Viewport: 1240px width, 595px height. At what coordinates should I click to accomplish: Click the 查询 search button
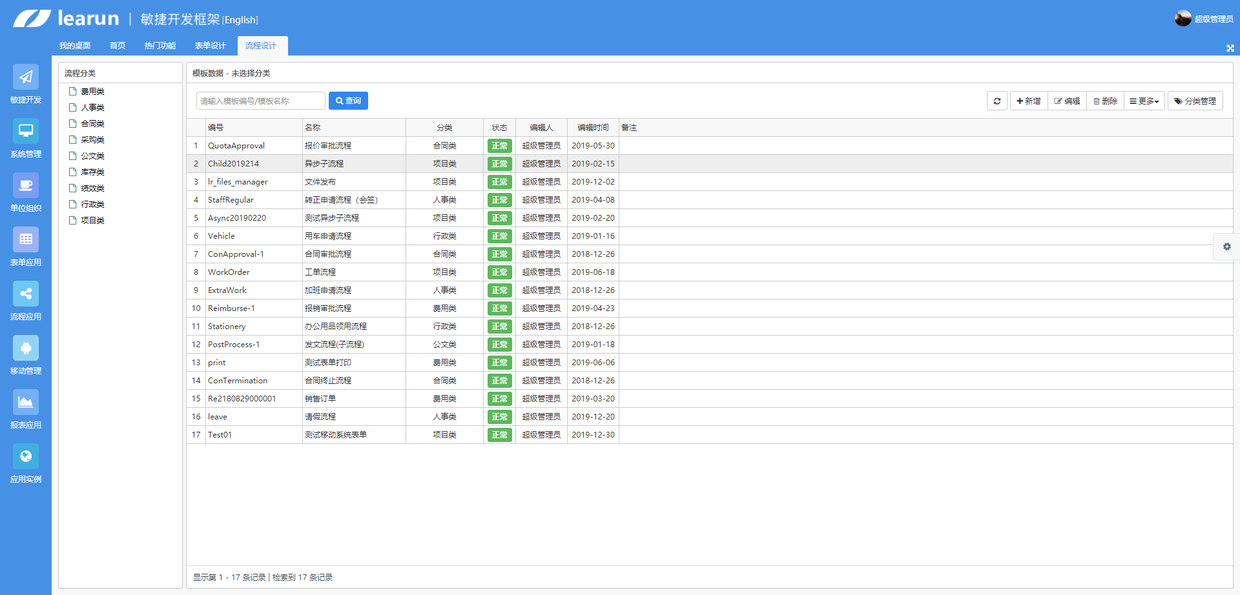pos(348,101)
